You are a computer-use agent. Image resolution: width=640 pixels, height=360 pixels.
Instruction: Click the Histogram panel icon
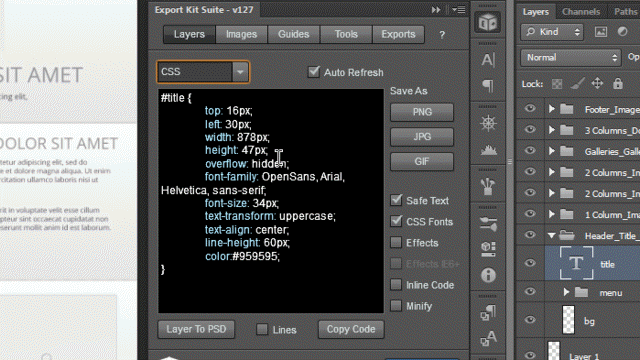coord(488,150)
